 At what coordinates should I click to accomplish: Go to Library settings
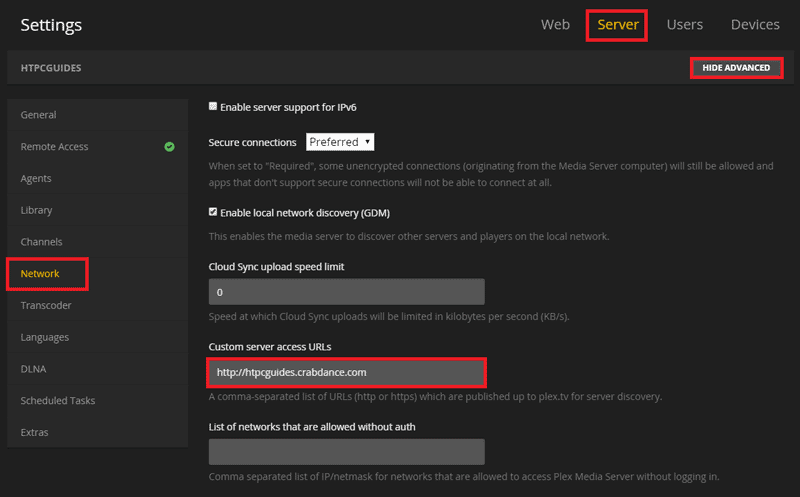point(37,211)
